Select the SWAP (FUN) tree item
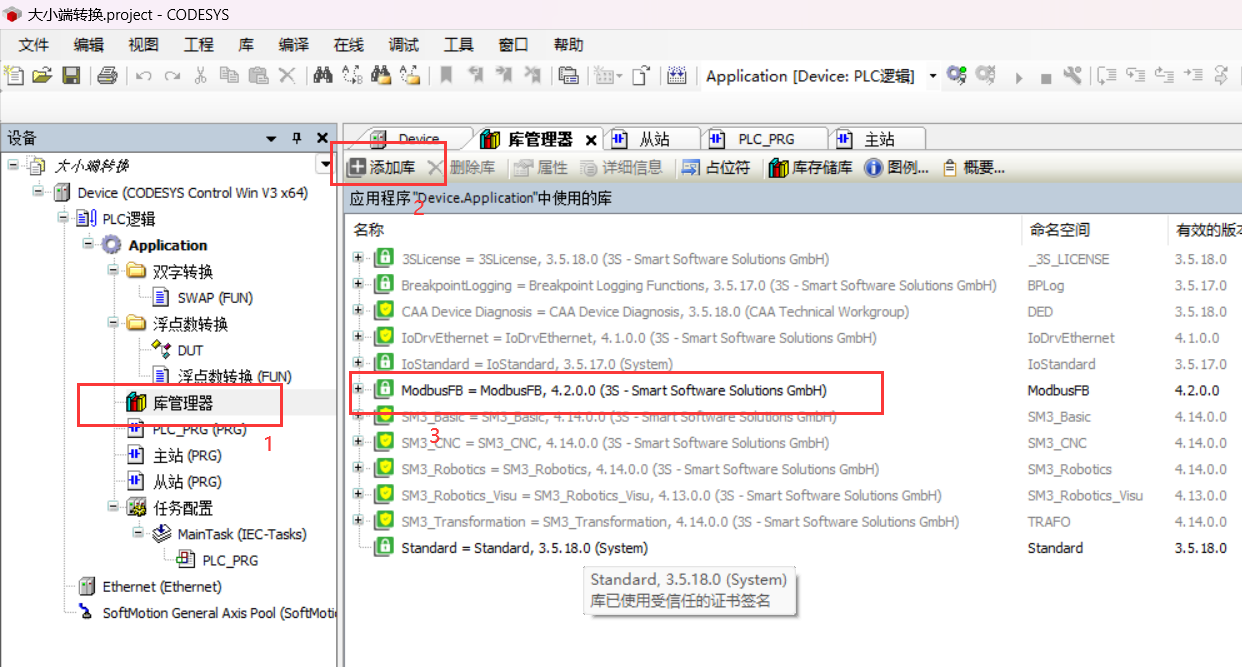1242x667 pixels. [x=215, y=297]
